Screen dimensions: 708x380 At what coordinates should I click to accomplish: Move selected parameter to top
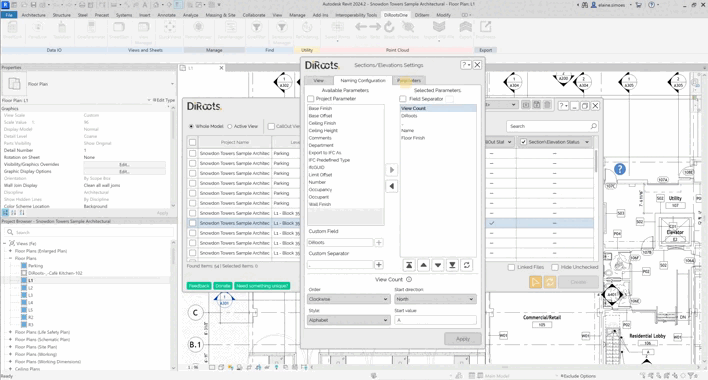pyautogui.click(x=409, y=265)
